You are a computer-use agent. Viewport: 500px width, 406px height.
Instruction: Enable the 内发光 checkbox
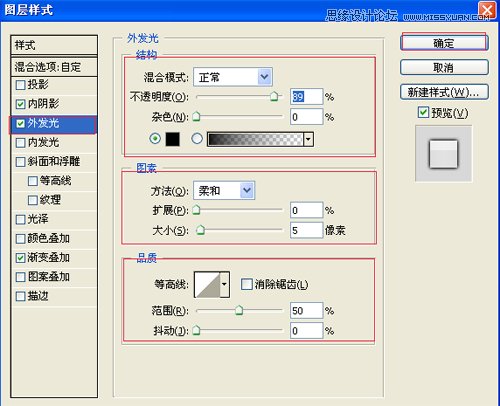21,143
